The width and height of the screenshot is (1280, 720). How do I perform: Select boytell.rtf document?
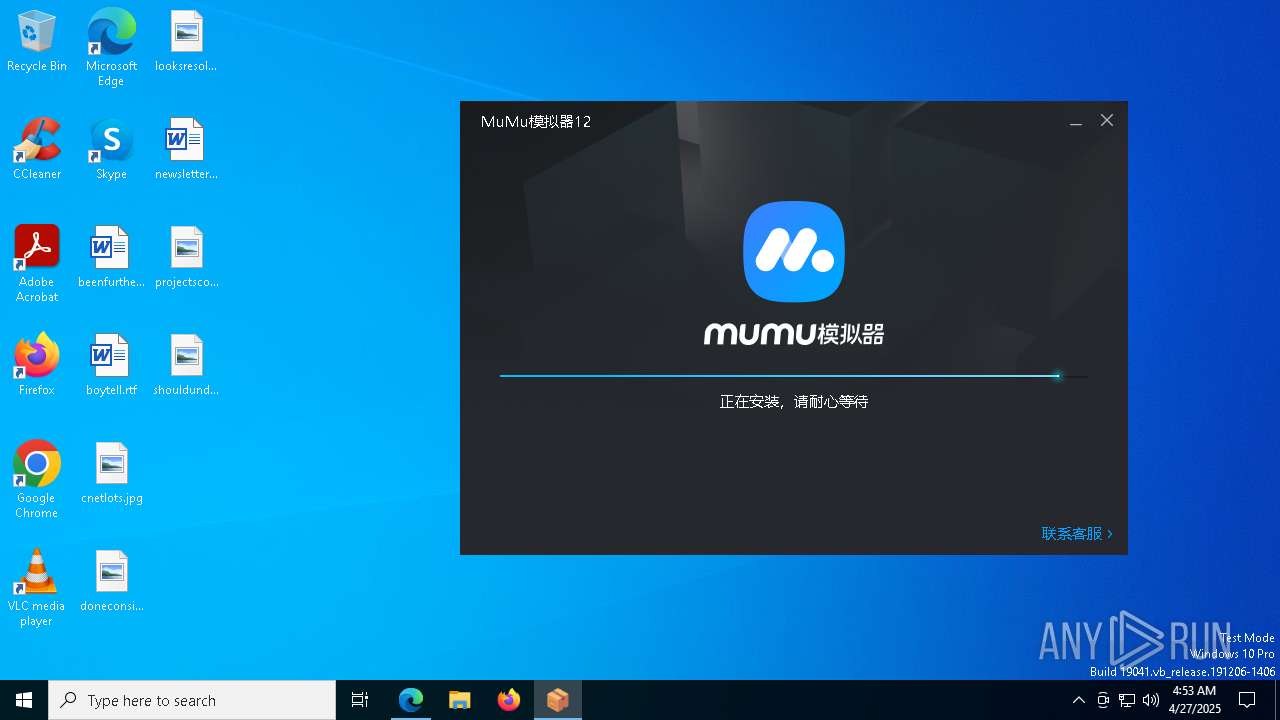coord(111,366)
